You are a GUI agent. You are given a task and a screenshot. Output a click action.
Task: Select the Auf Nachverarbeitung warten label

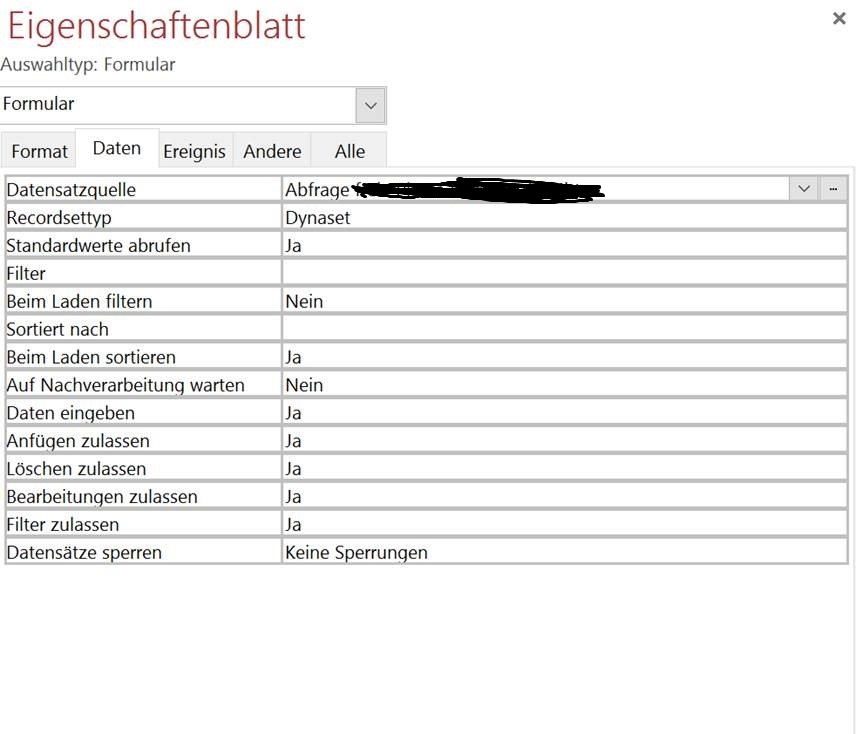click(126, 385)
